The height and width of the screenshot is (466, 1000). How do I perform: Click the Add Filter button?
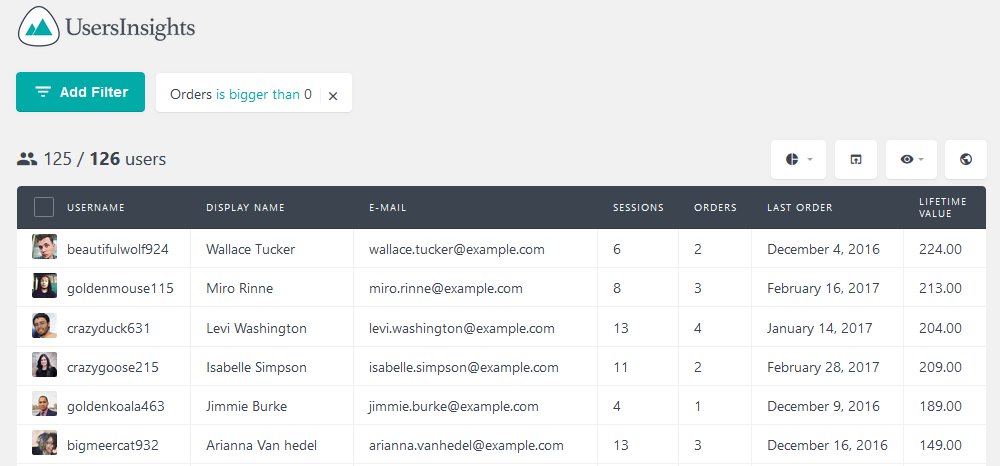tap(80, 92)
